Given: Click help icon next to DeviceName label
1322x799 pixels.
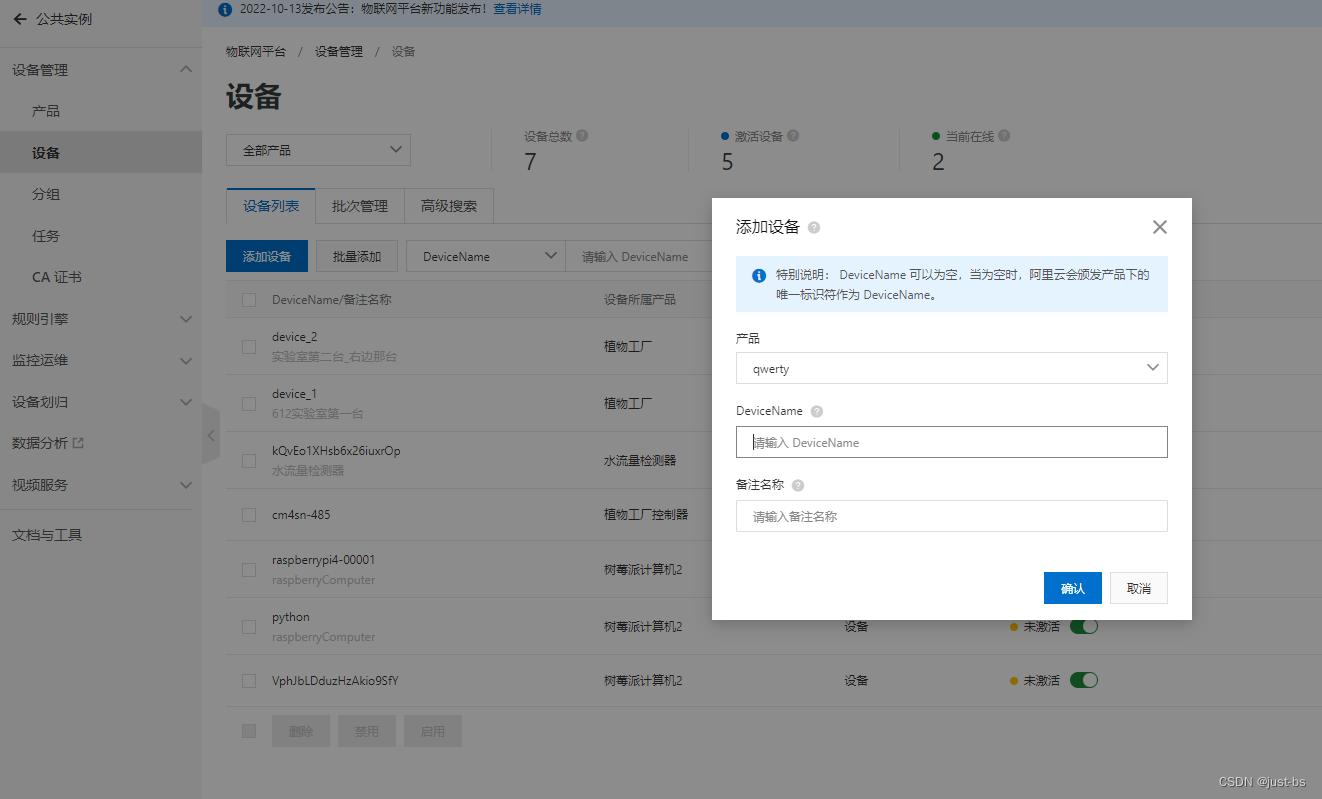Looking at the screenshot, I should tap(817, 411).
